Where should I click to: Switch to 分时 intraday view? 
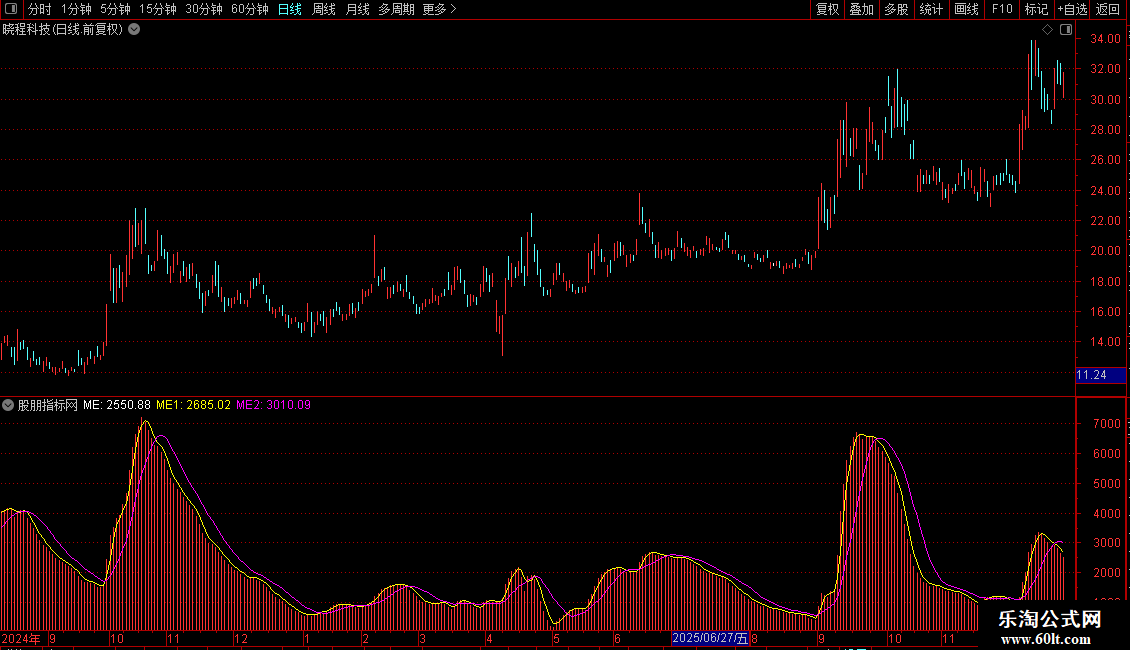pos(40,9)
